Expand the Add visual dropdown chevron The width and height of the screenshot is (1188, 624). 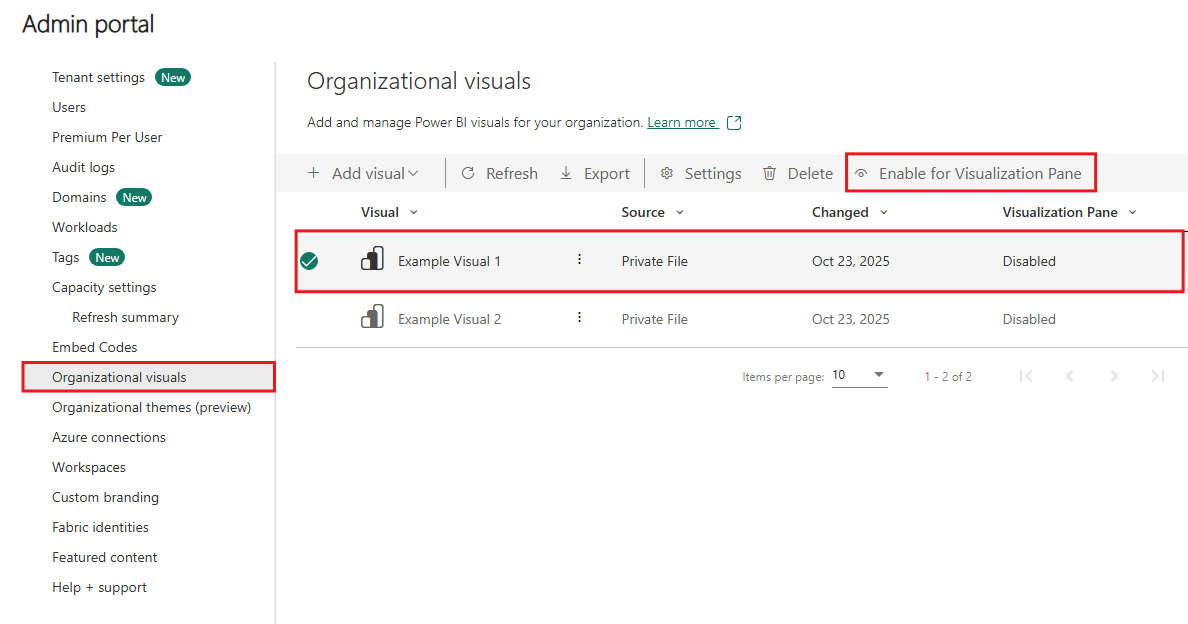click(x=413, y=172)
